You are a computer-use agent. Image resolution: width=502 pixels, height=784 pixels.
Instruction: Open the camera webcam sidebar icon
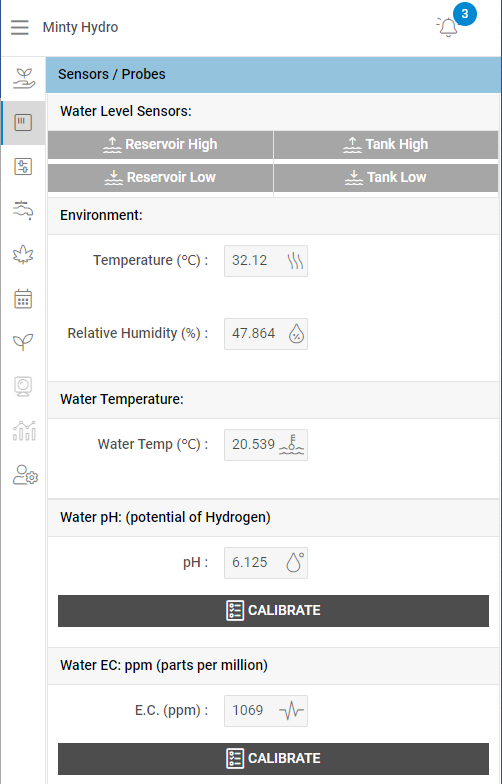pos(24,386)
